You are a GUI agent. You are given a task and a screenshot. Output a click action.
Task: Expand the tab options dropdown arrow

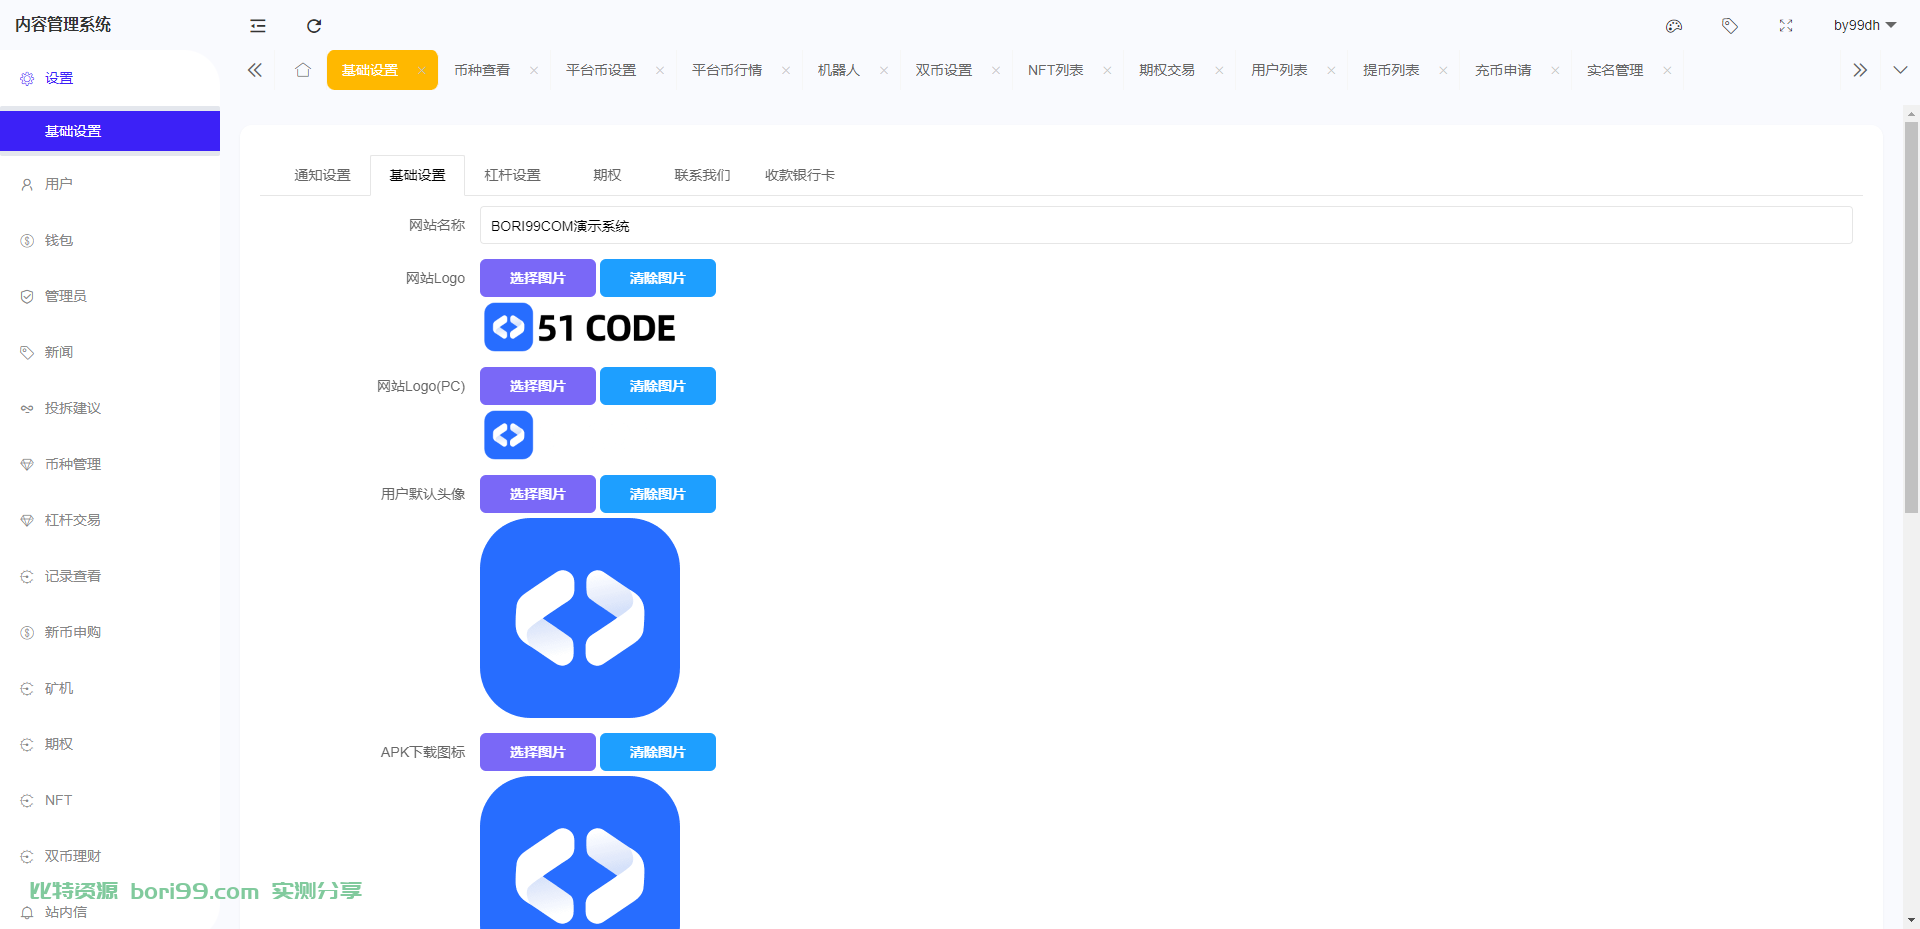1900,70
